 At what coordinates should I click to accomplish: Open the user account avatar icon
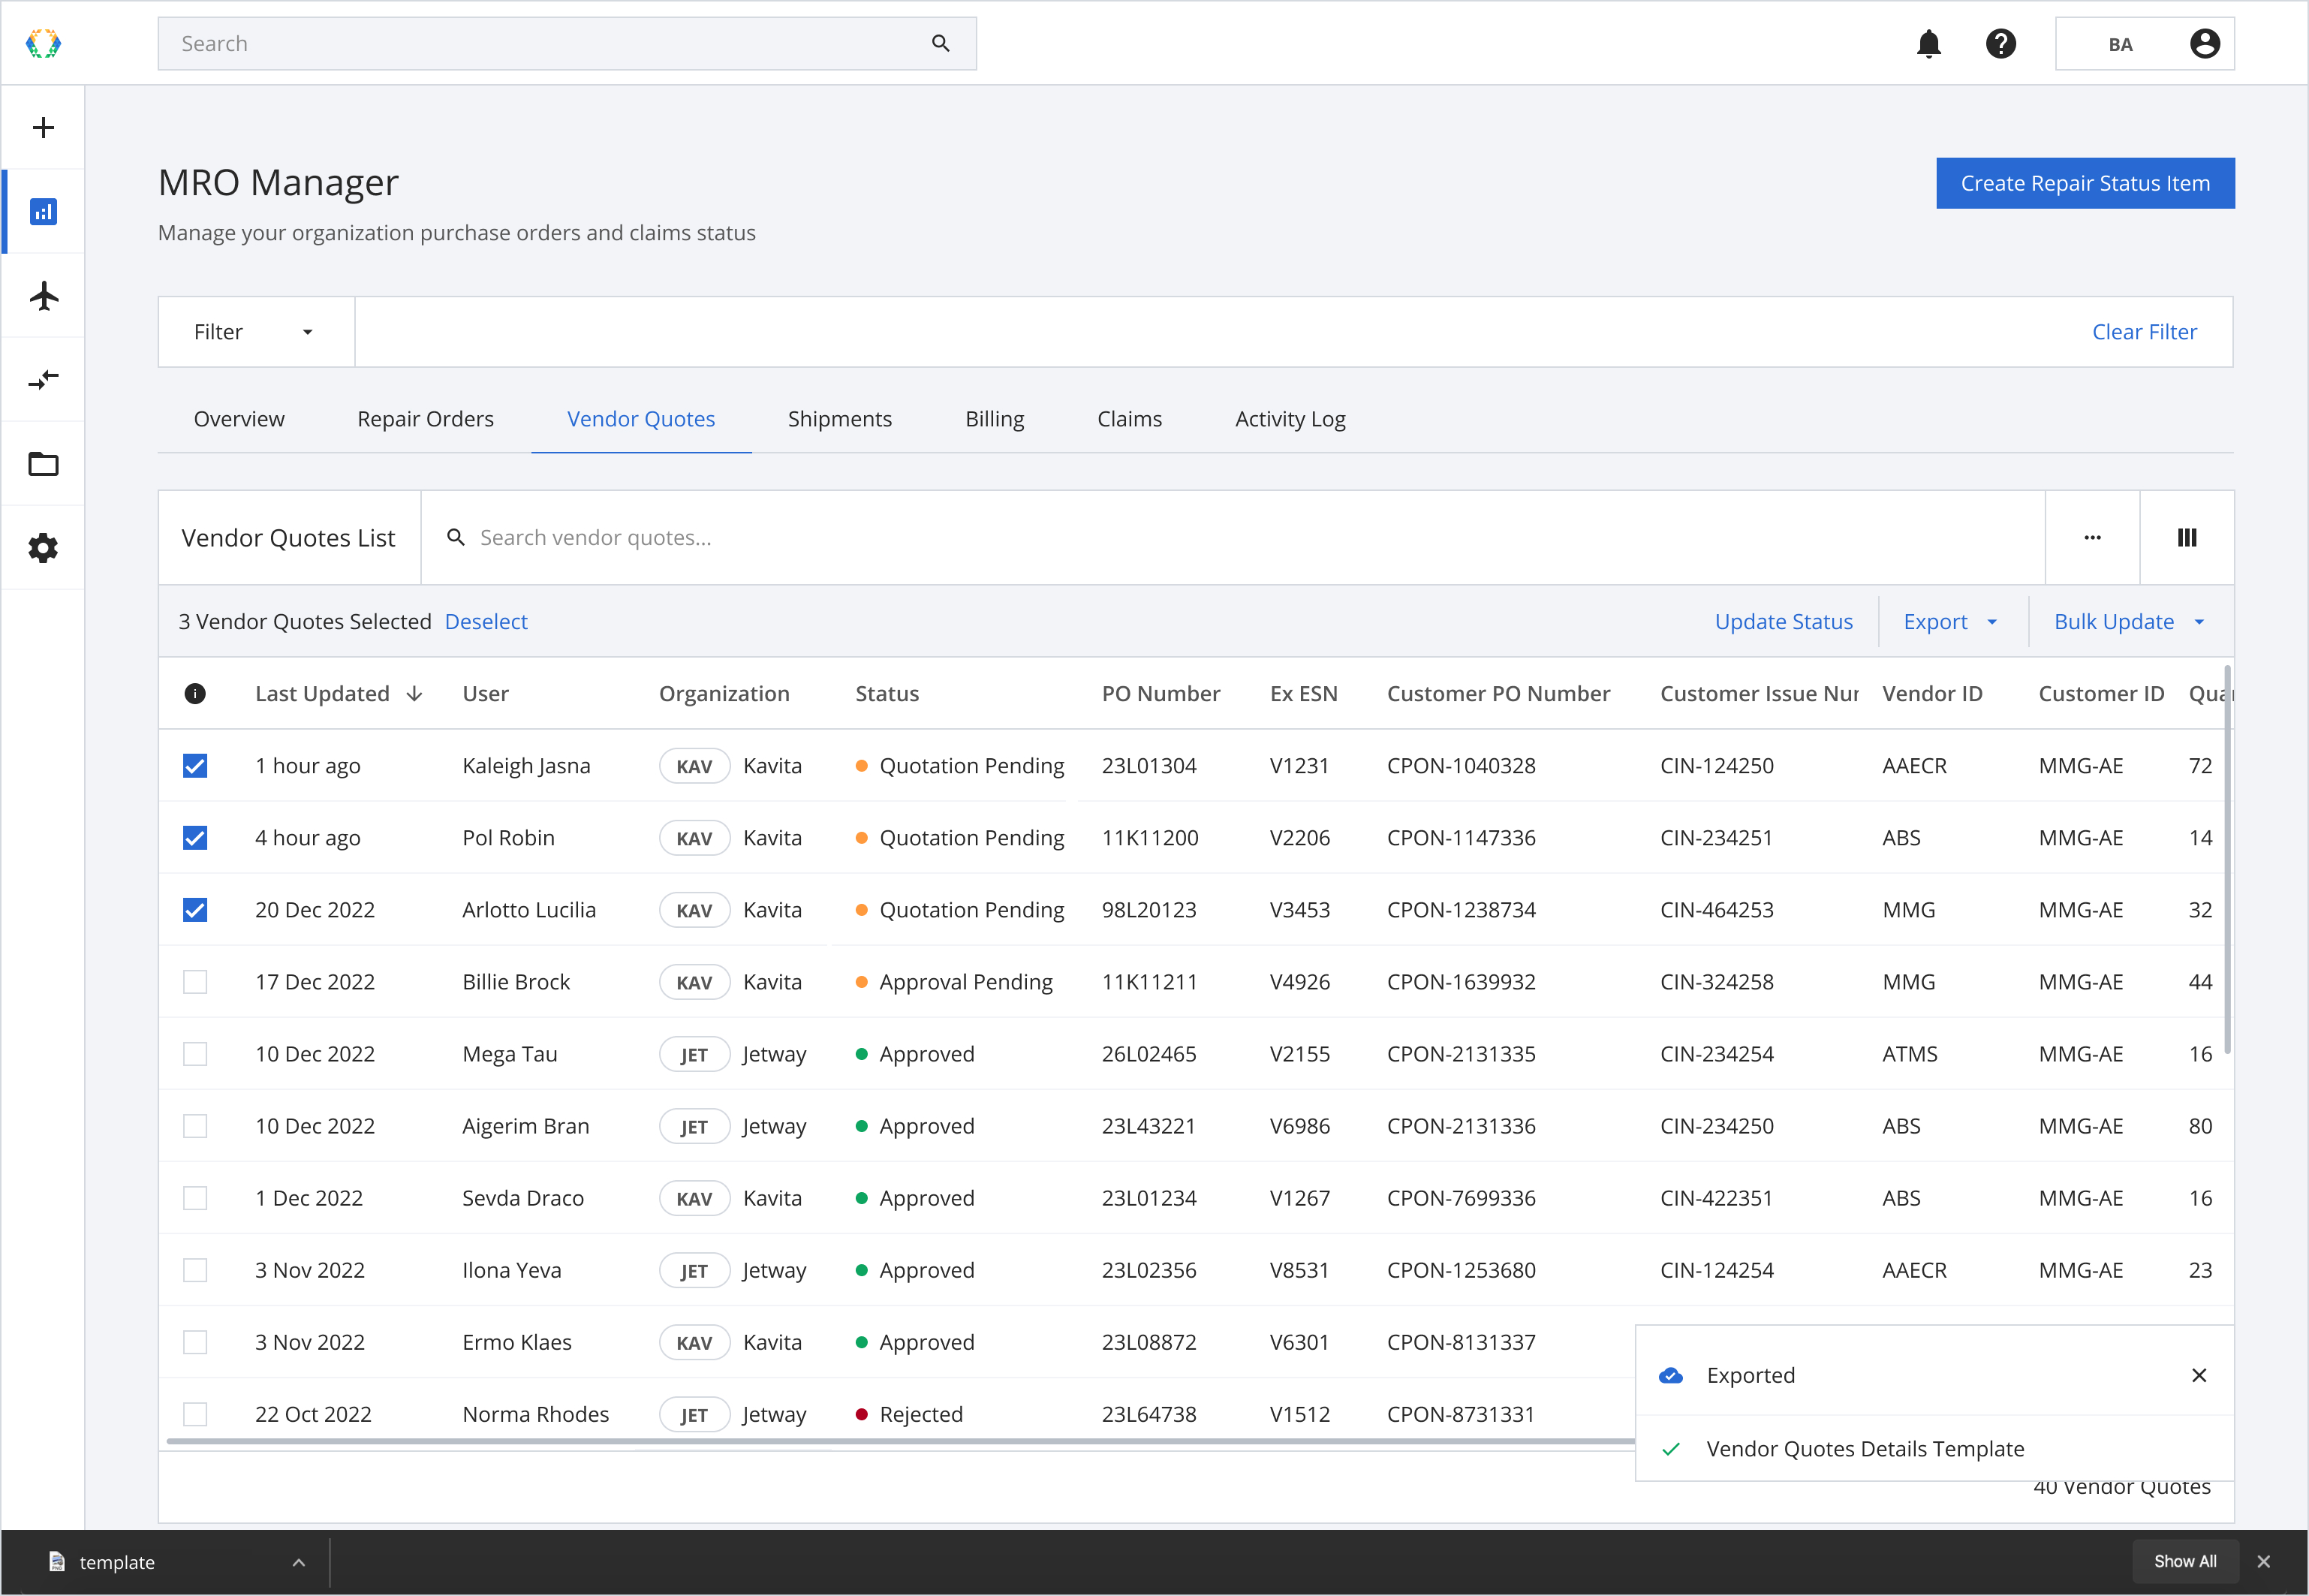pos(2204,43)
